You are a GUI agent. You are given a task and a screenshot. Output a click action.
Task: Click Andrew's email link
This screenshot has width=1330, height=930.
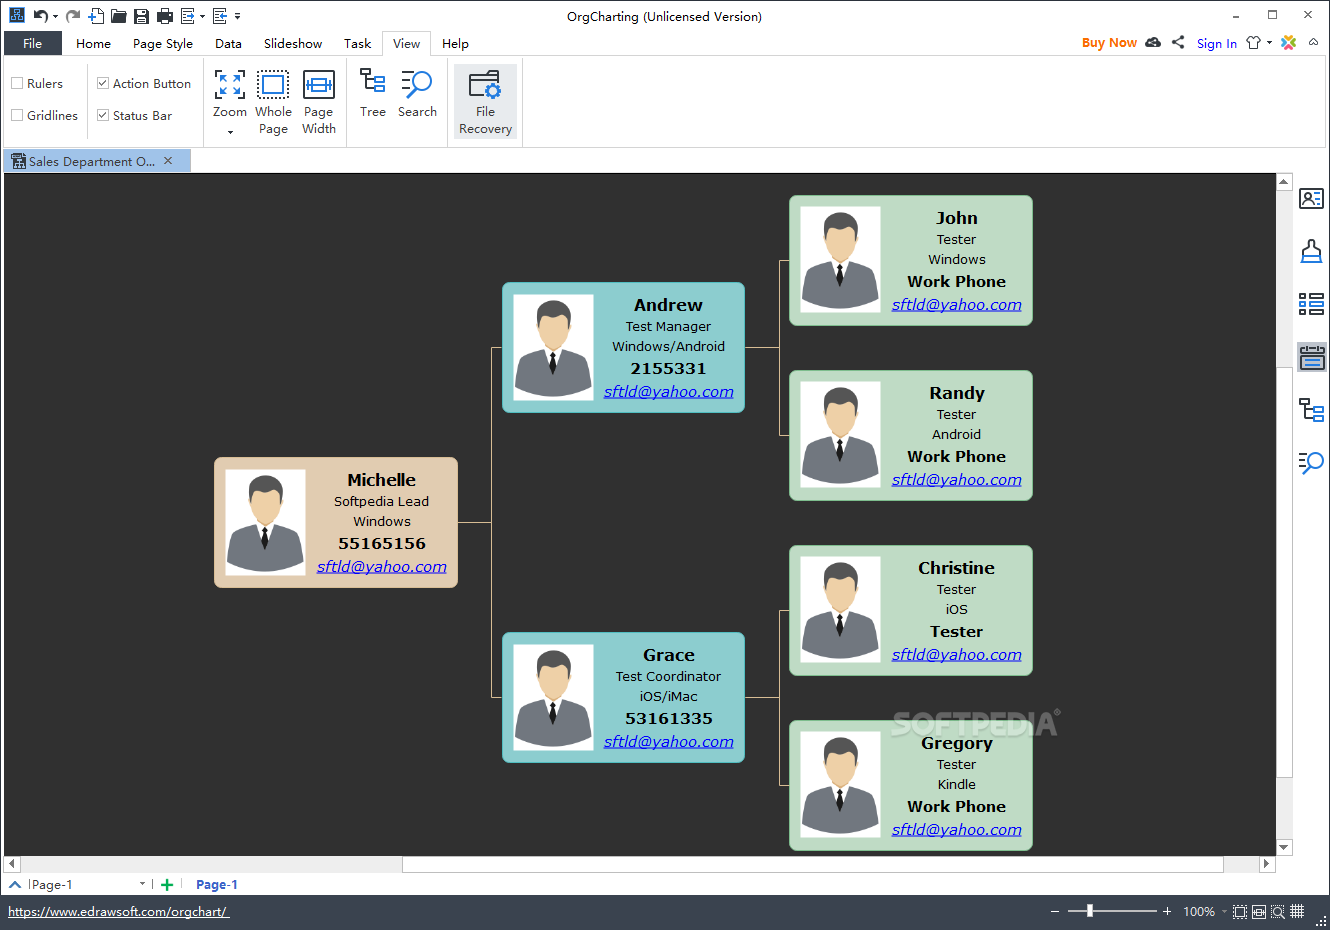coord(669,392)
